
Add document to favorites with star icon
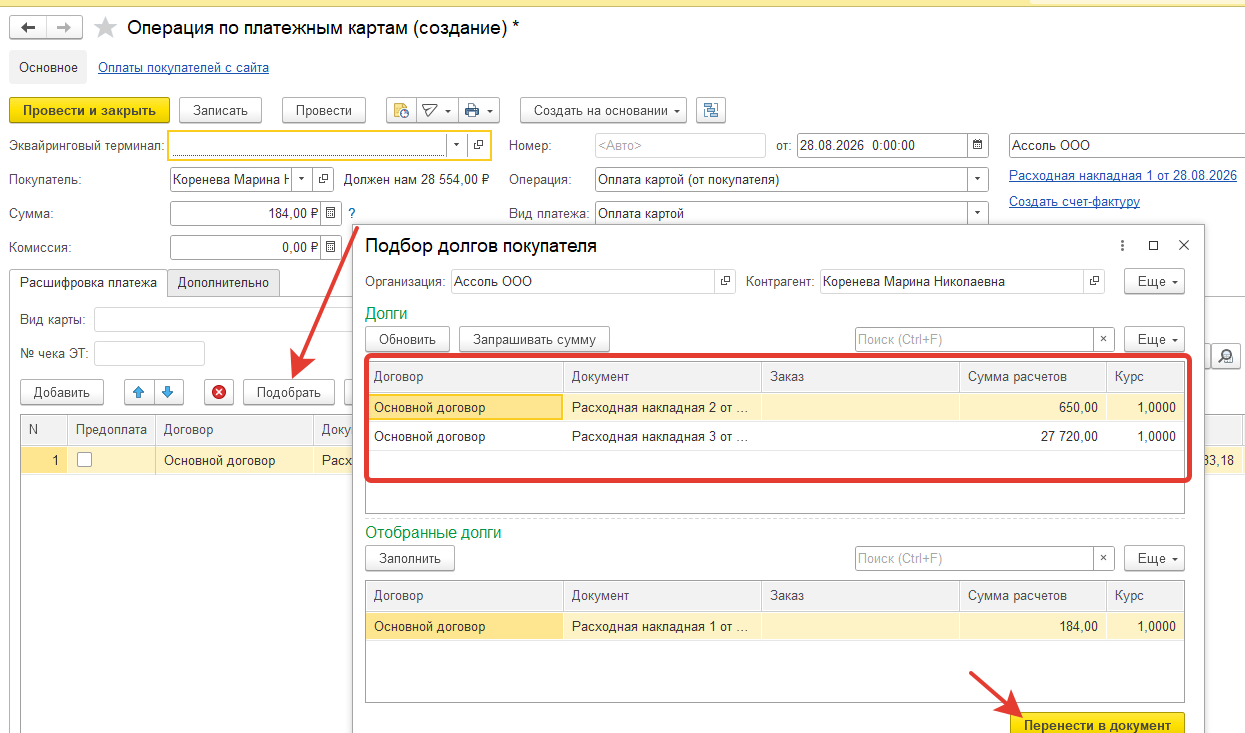pyautogui.click(x=104, y=28)
